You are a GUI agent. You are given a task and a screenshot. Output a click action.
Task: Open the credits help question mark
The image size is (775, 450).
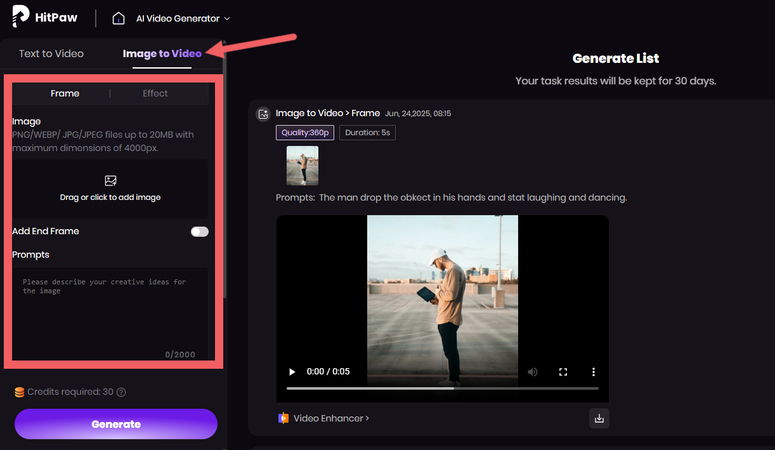[121, 392]
